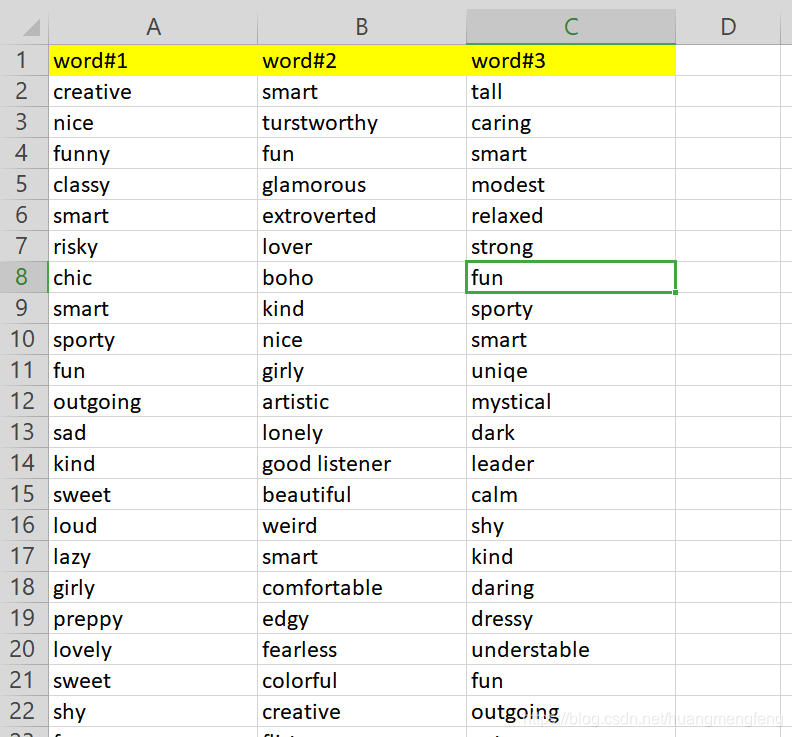Click the cell containing calm

tap(571, 494)
